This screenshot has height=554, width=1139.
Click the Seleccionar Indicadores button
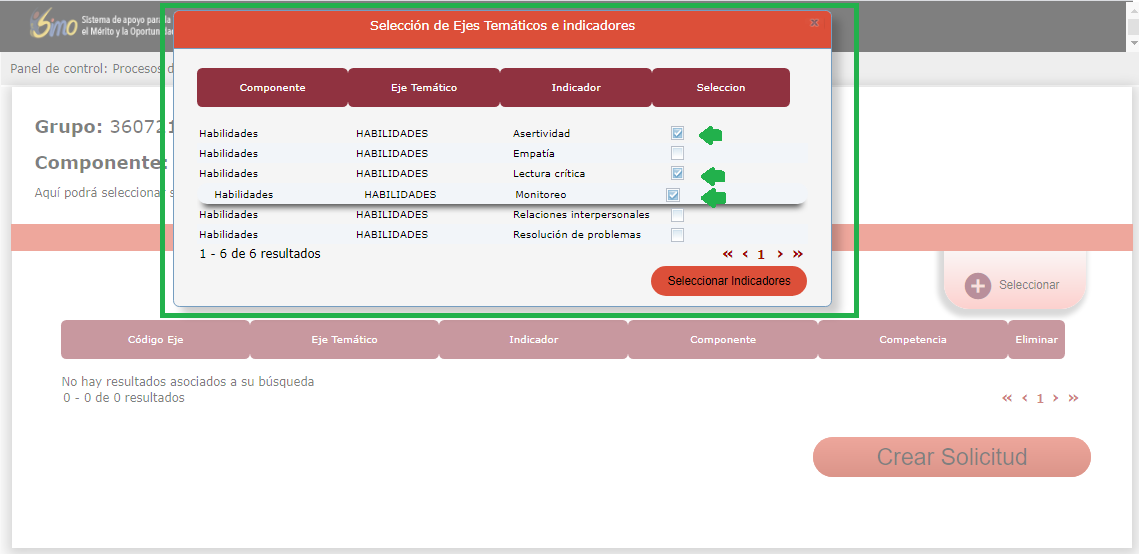coord(728,281)
